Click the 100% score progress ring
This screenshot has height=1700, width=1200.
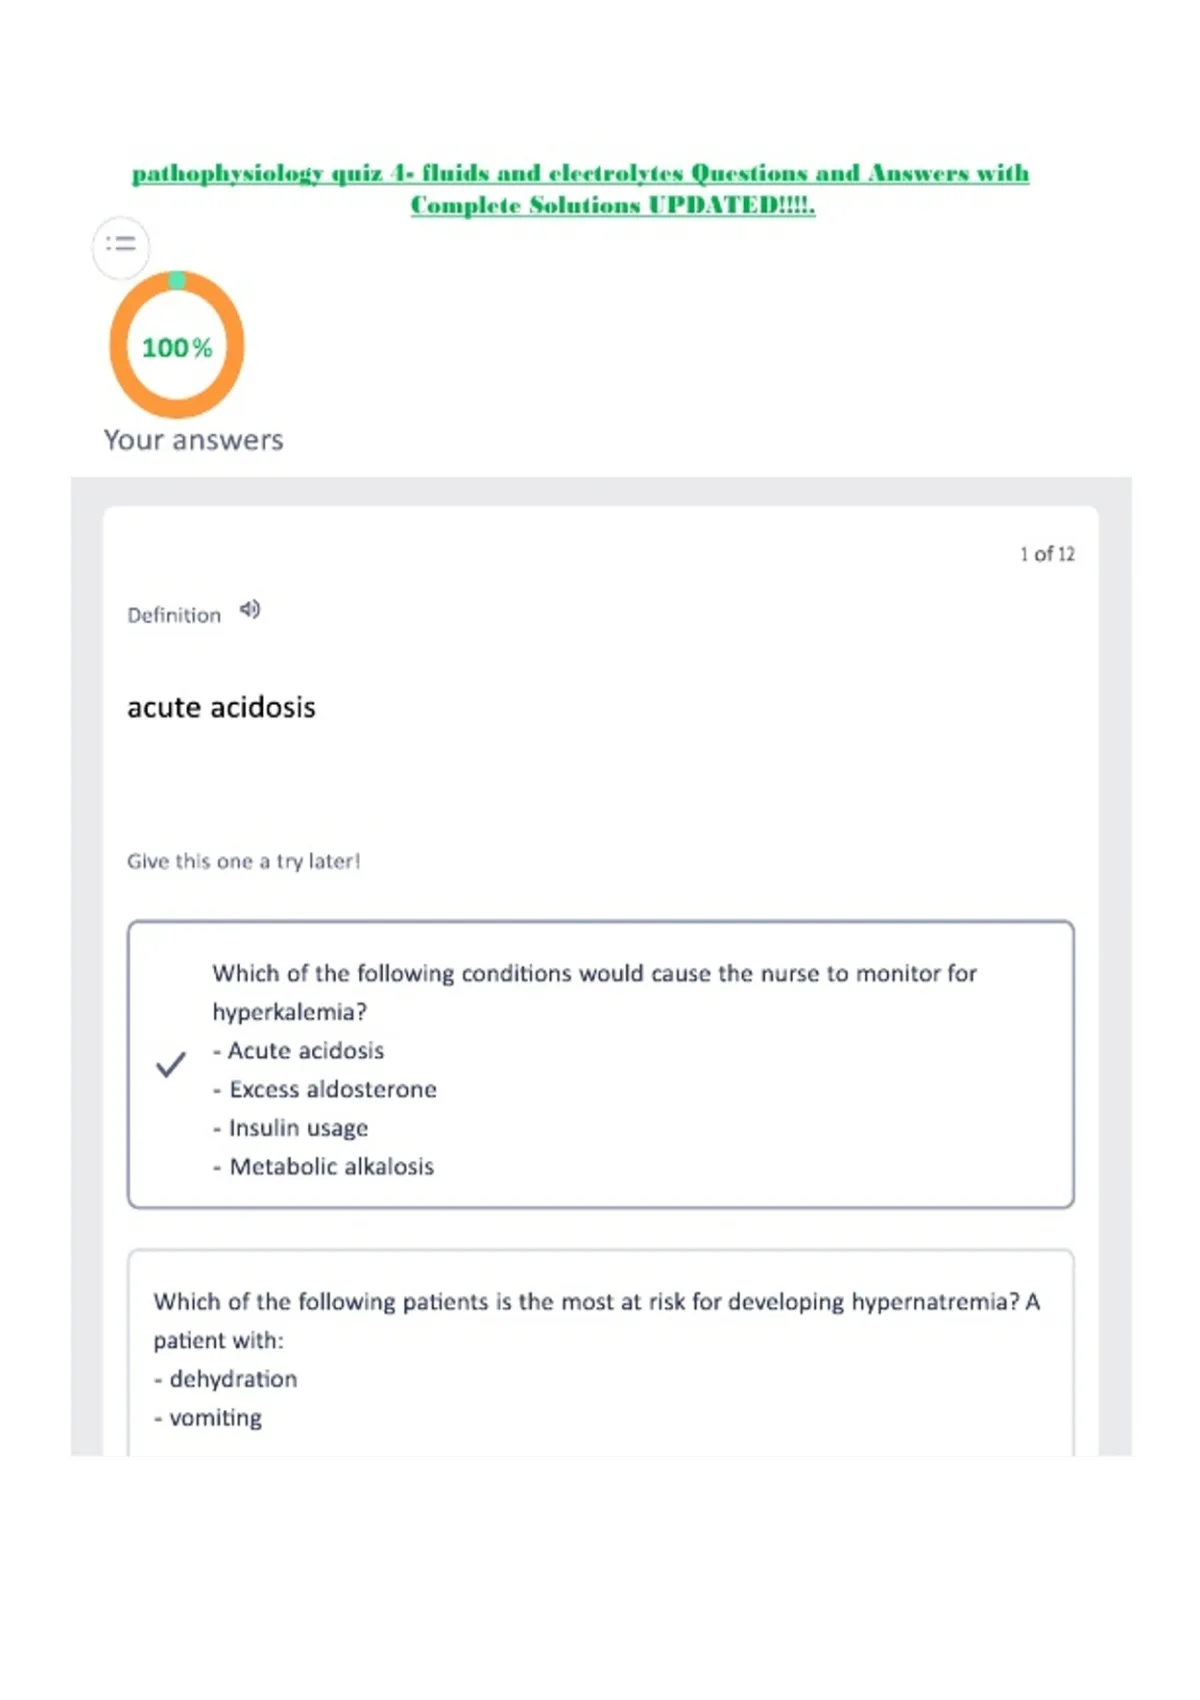point(177,345)
